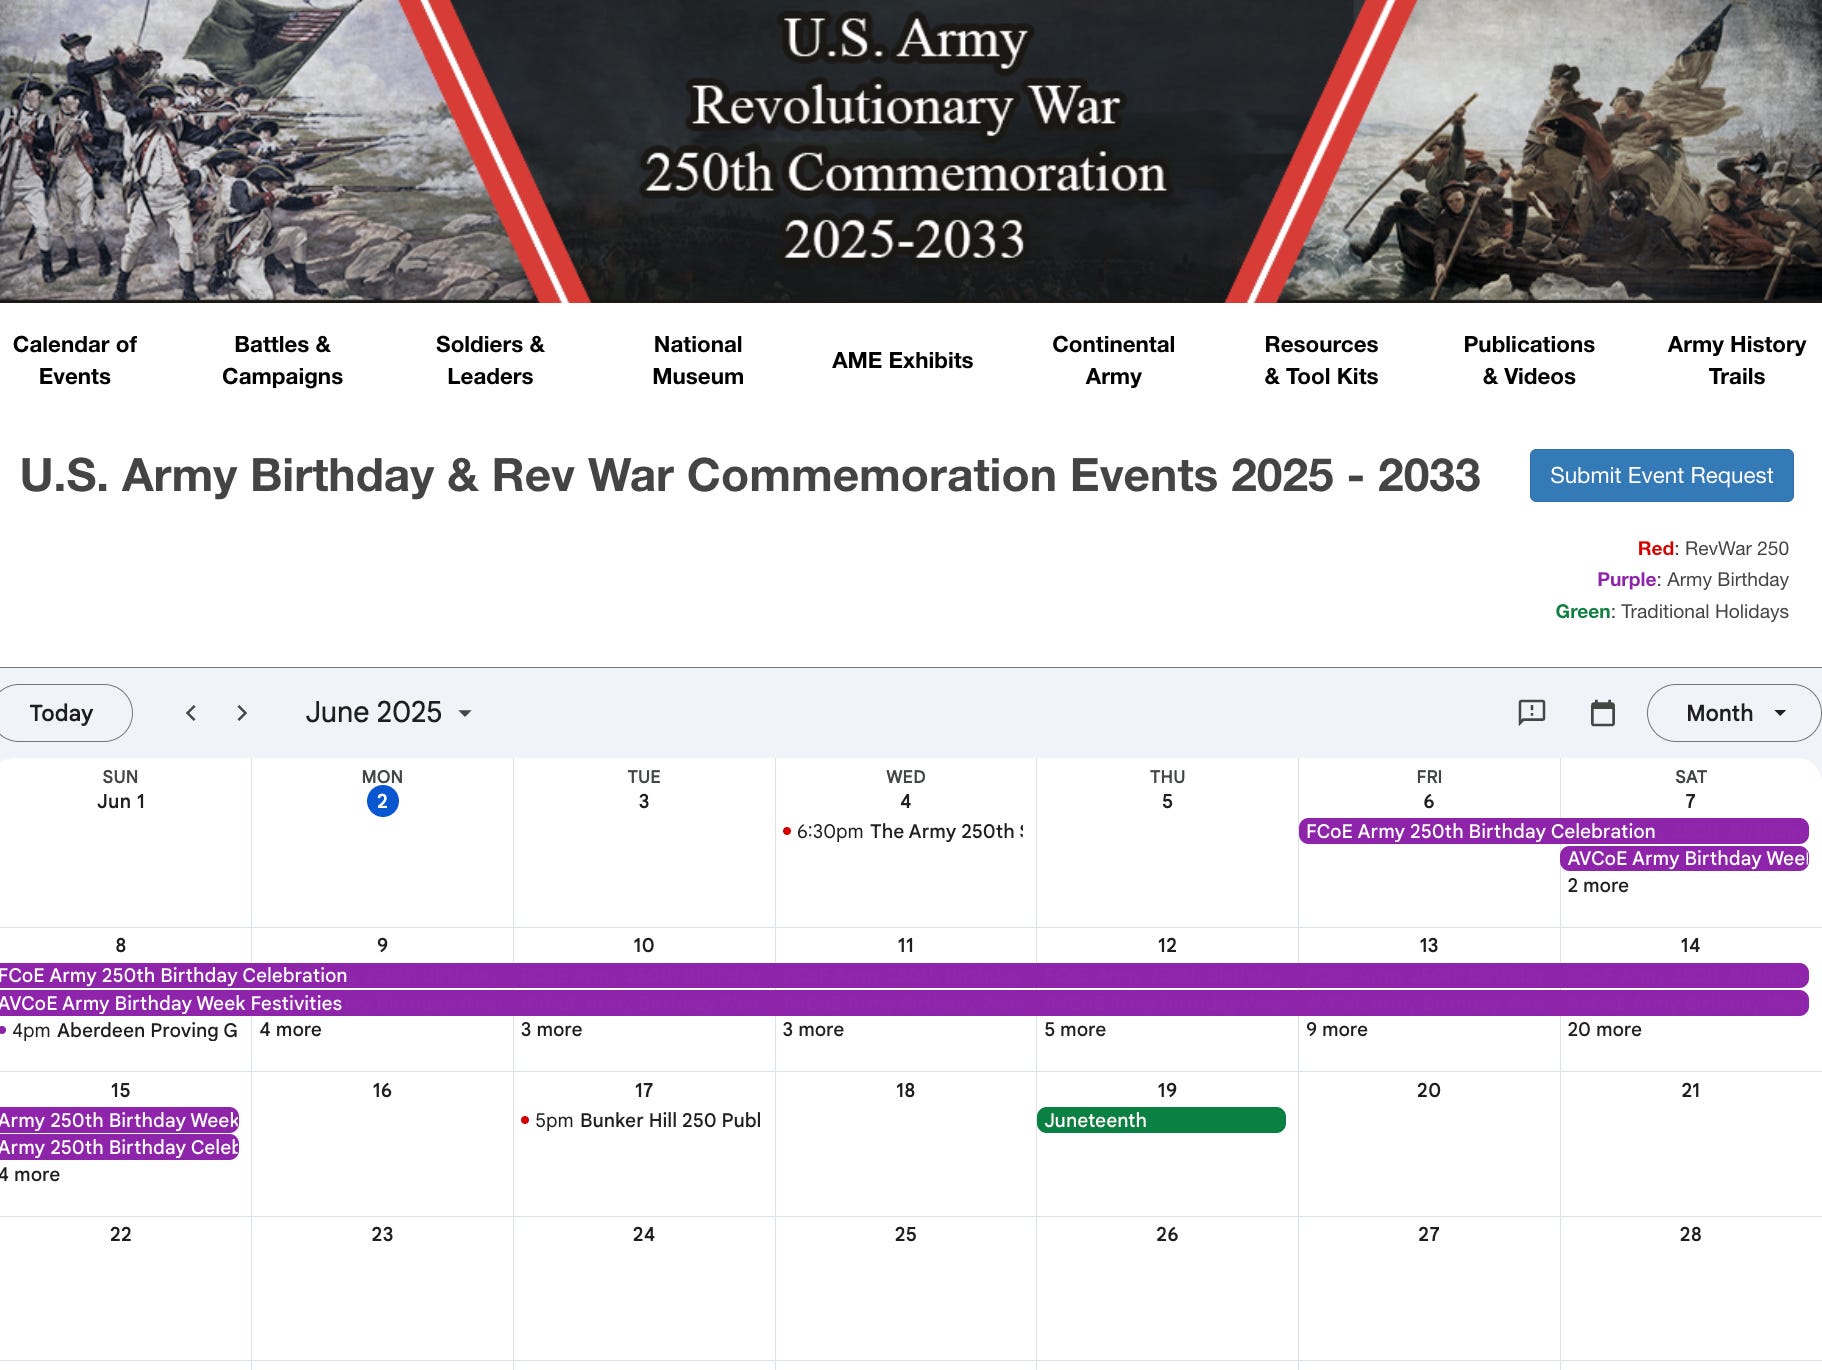Open AVCoE Army Birthday Week Festivities bar

[904, 1003]
